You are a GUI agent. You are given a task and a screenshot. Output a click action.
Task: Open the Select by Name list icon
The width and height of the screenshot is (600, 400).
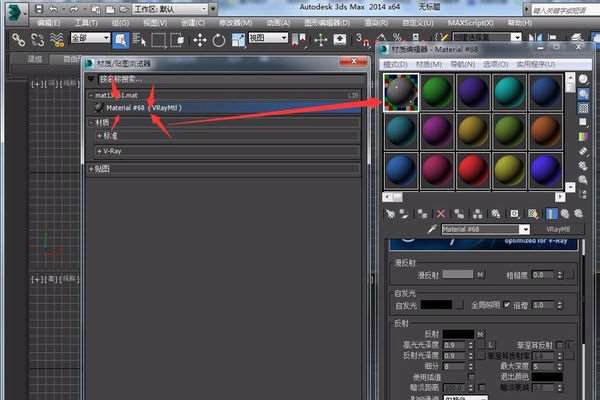(x=140, y=40)
